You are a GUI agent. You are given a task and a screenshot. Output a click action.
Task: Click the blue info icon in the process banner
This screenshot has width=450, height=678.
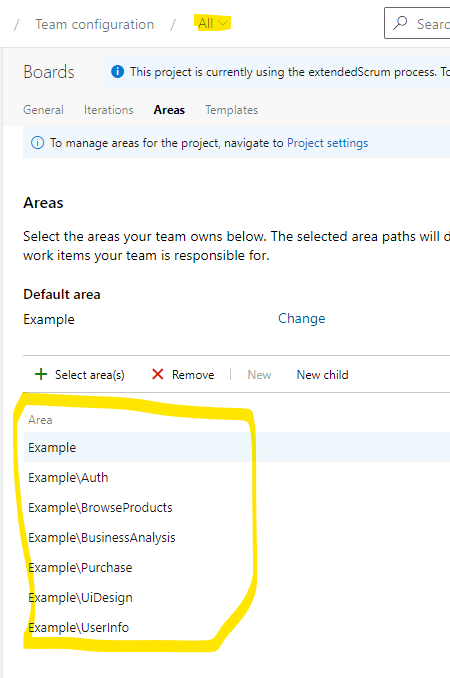(x=118, y=71)
